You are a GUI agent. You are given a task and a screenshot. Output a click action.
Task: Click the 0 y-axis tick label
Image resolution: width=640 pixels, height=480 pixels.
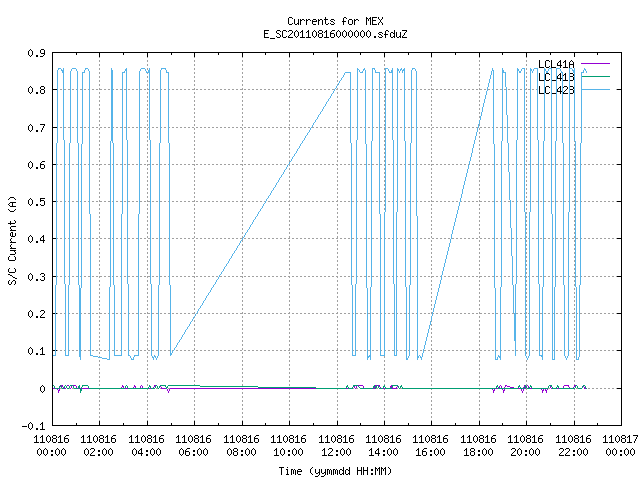click(x=42, y=389)
